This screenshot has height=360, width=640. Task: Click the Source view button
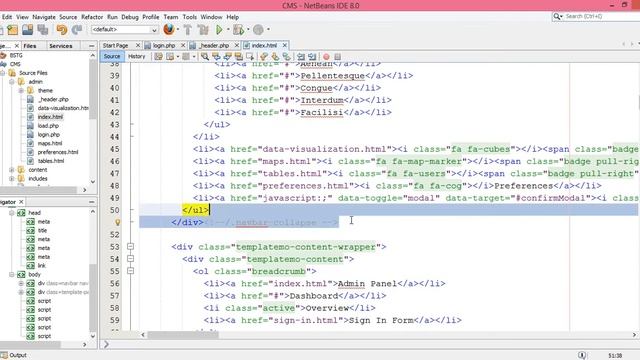pos(112,56)
